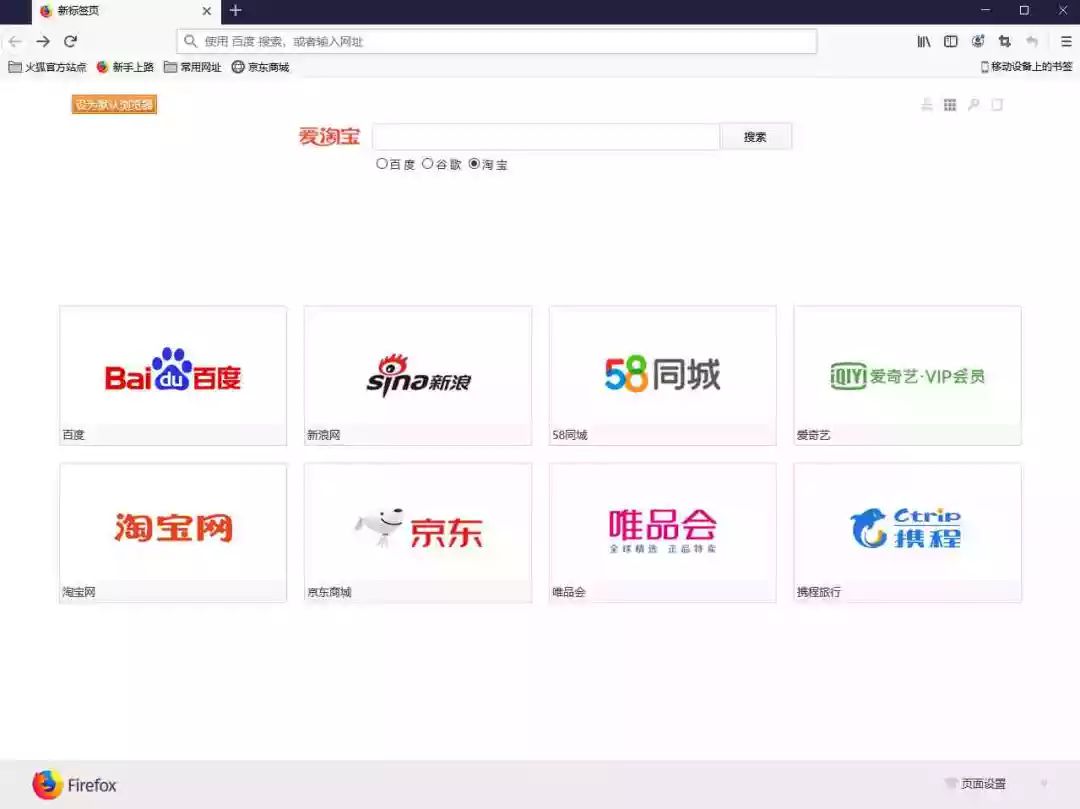This screenshot has width=1080, height=809.
Task: Click the 爱淘宝 logo
Action: (329, 136)
